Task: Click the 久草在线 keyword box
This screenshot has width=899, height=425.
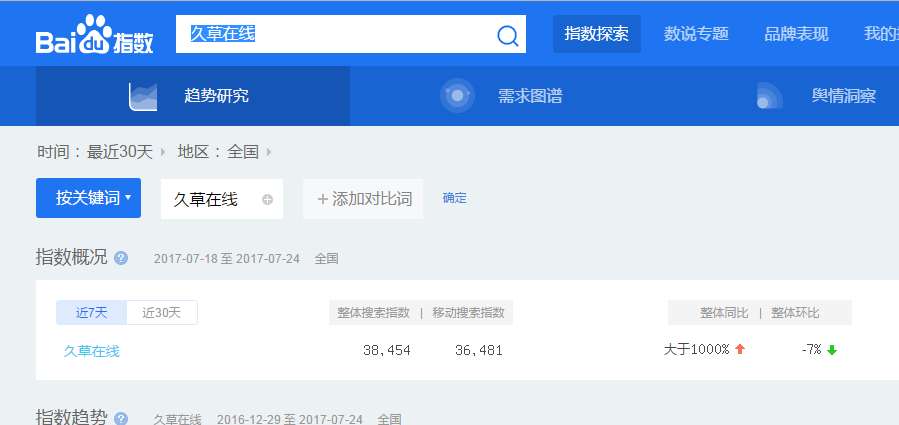Action: (222, 199)
